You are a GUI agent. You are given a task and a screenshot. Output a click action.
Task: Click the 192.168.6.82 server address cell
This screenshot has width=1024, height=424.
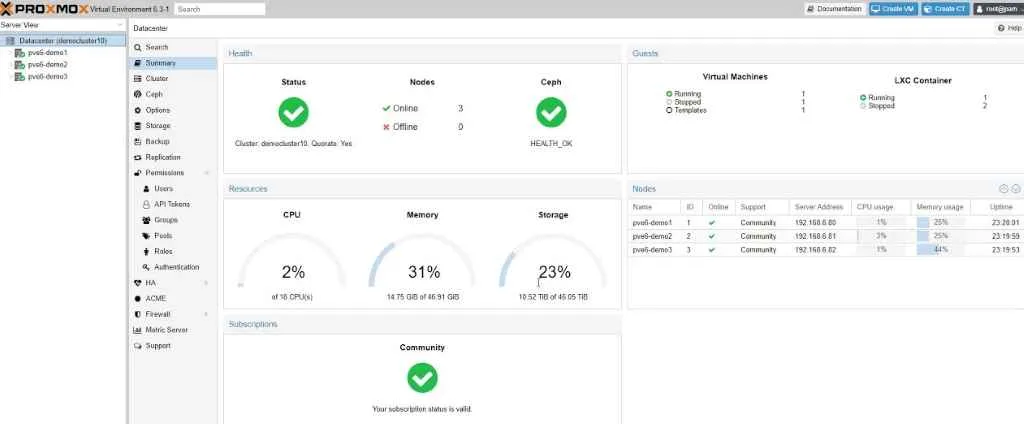tap(815, 250)
